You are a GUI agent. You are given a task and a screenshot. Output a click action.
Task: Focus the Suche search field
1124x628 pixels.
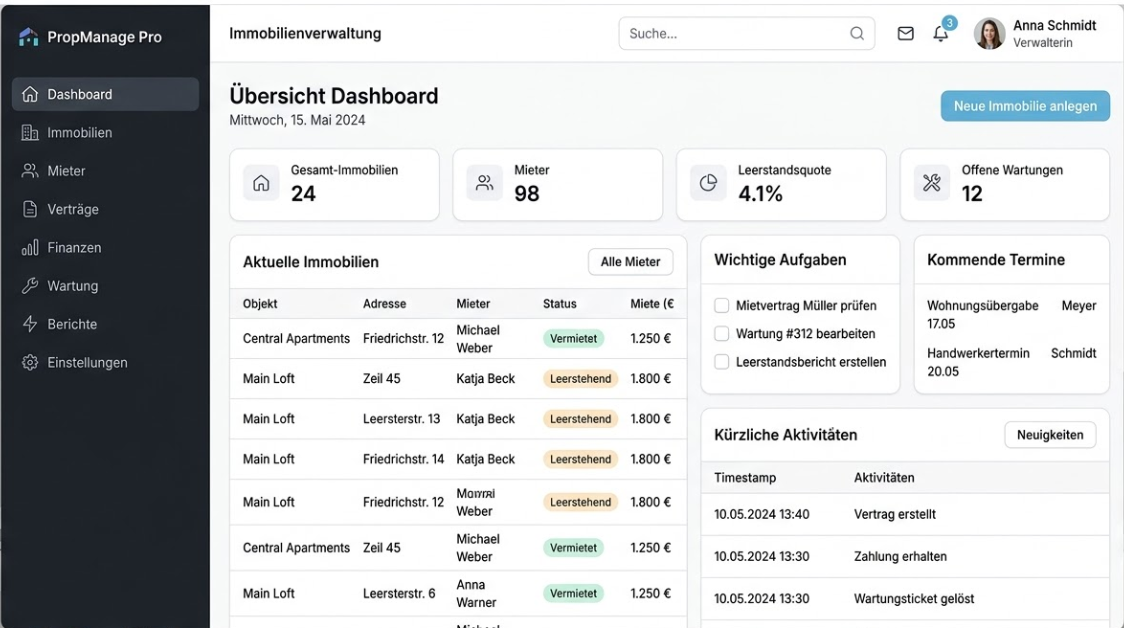(x=735, y=34)
